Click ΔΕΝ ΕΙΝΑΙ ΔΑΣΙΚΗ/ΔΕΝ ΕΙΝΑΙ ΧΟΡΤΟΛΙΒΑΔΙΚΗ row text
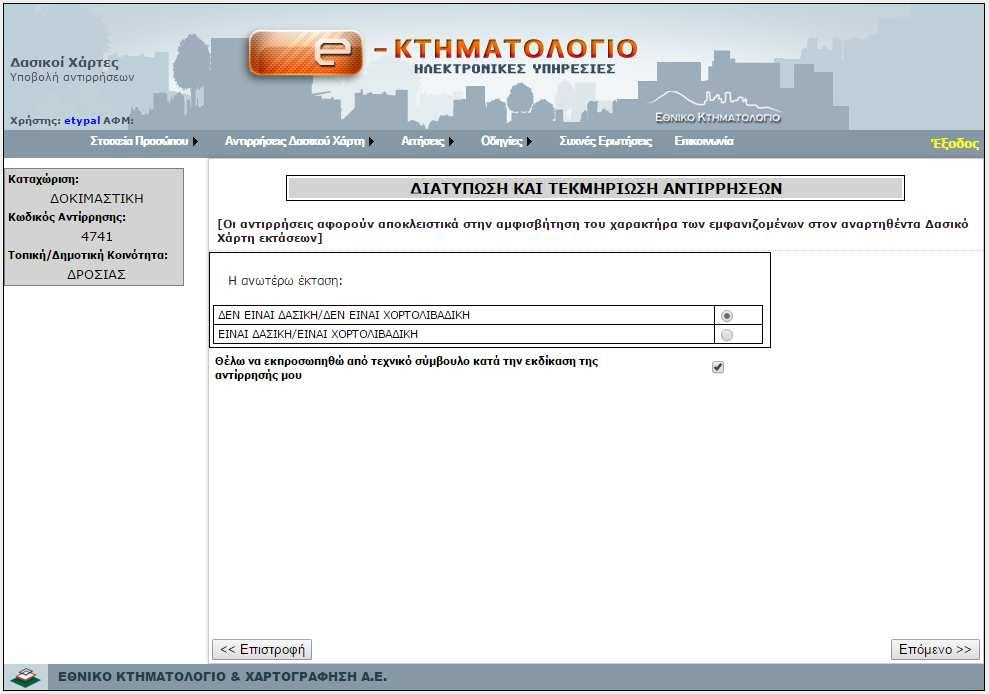The image size is (989, 694). [344, 315]
